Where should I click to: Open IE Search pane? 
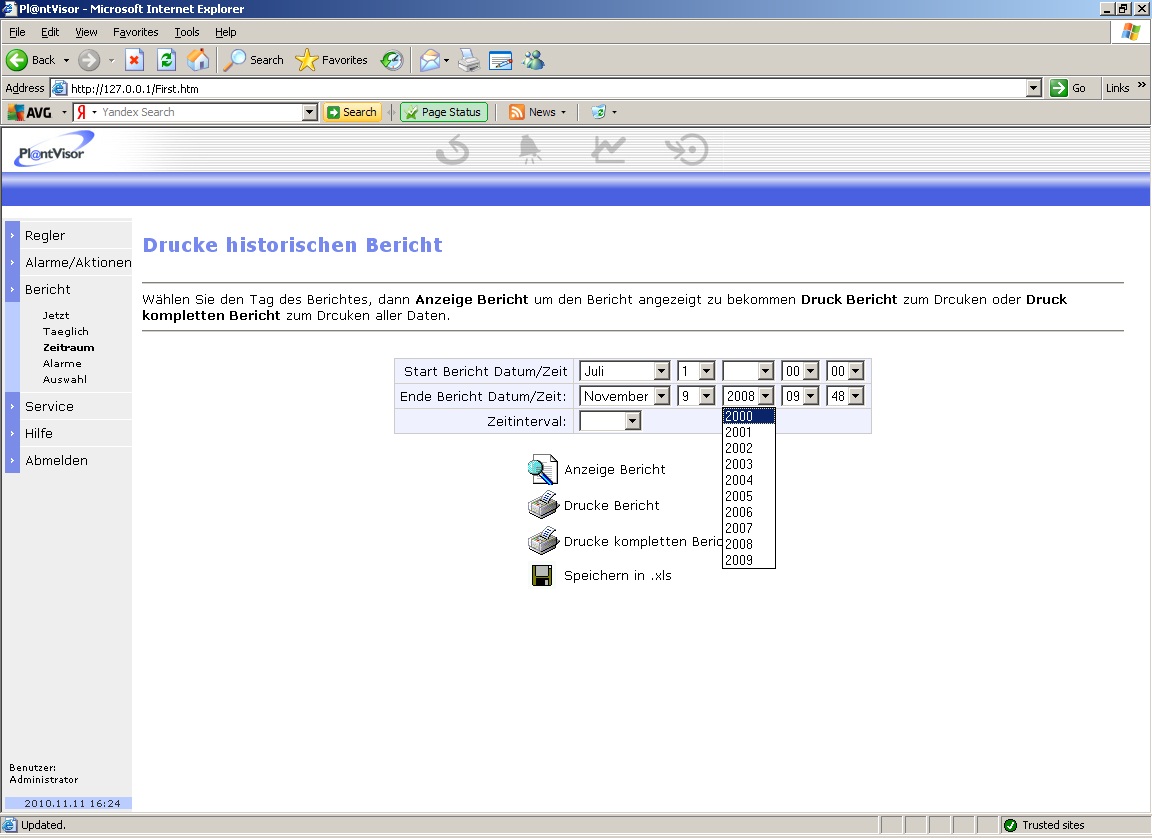pos(253,60)
